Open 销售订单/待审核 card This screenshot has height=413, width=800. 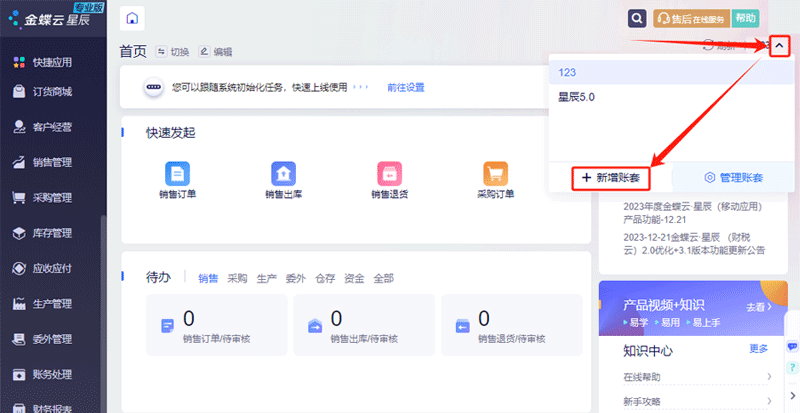[x=216, y=325]
